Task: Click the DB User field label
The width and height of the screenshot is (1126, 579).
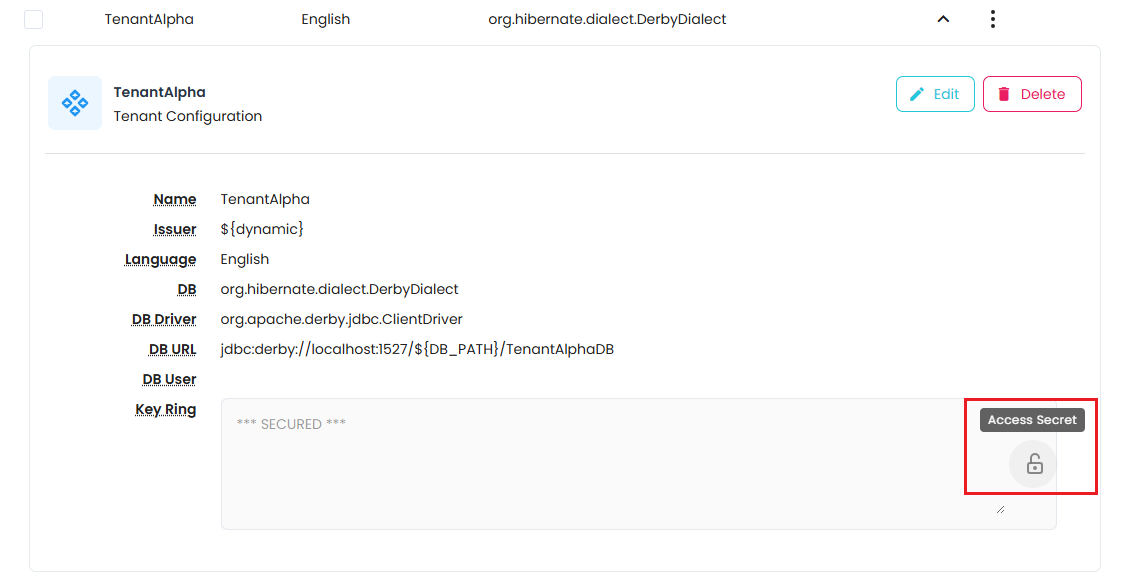Action: pos(169,379)
